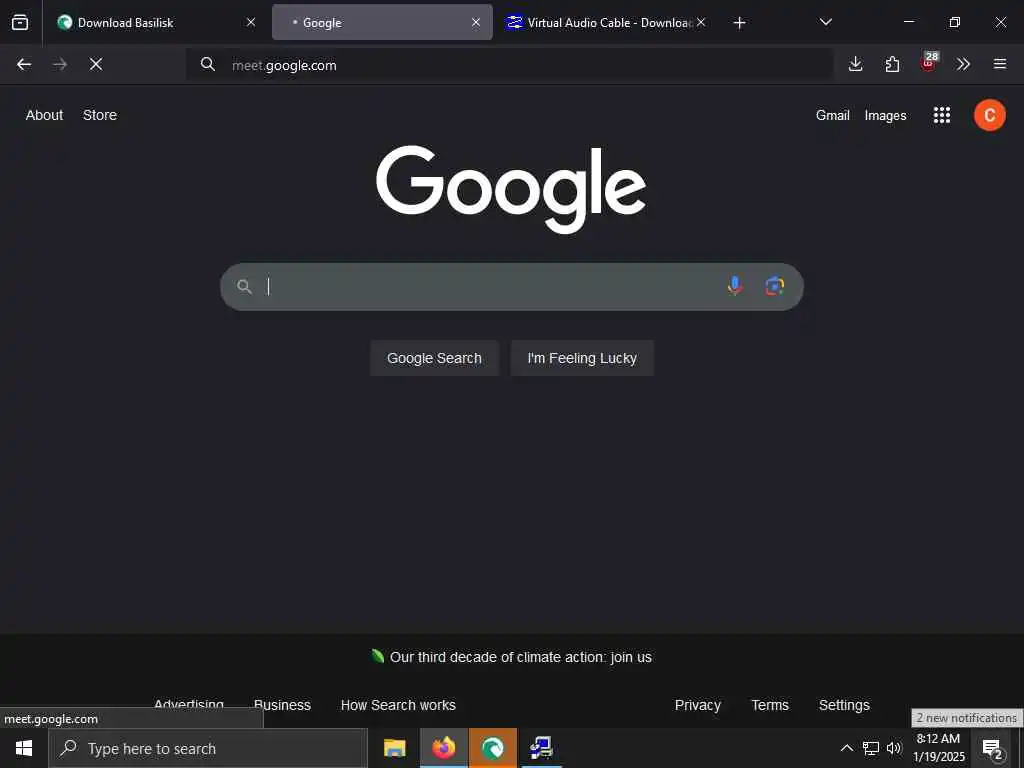Open the Firefox View icon at top-left
Image resolution: width=1024 pixels, height=768 pixels.
(x=20, y=23)
